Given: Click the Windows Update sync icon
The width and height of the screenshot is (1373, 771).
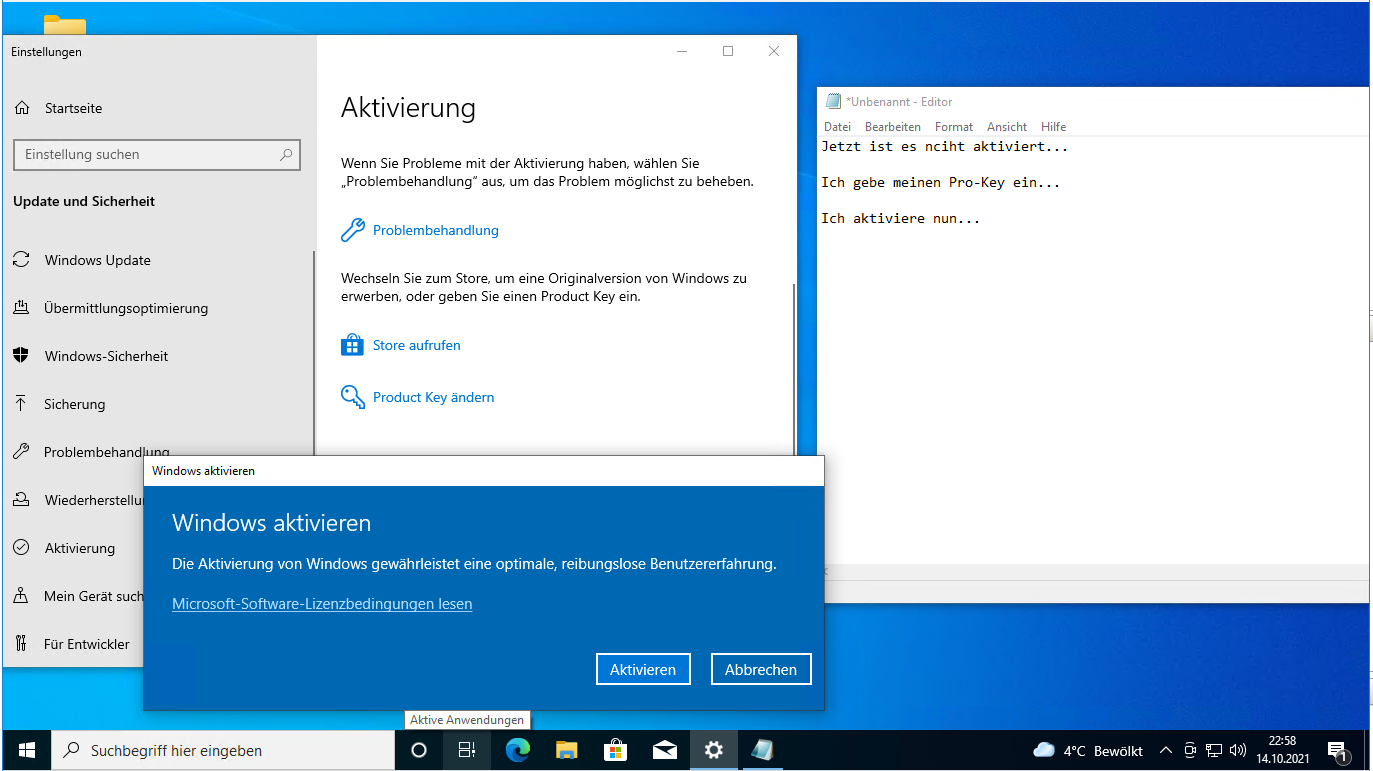Looking at the screenshot, I should 21,260.
